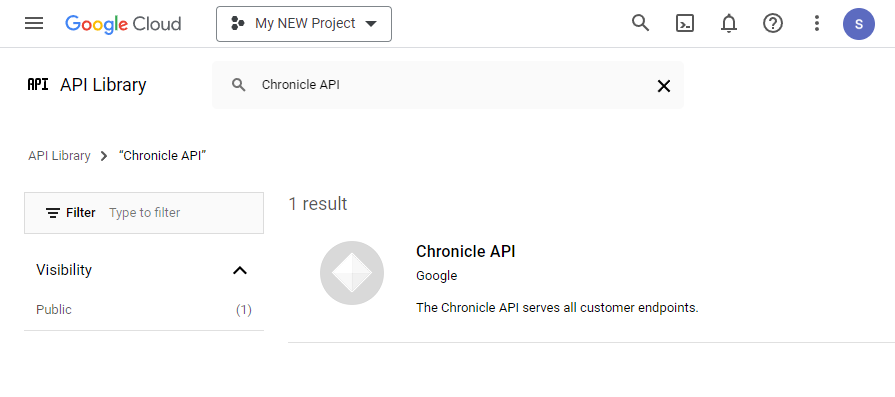
Task: Click the magnifier icon in API search box
Action: pos(239,85)
